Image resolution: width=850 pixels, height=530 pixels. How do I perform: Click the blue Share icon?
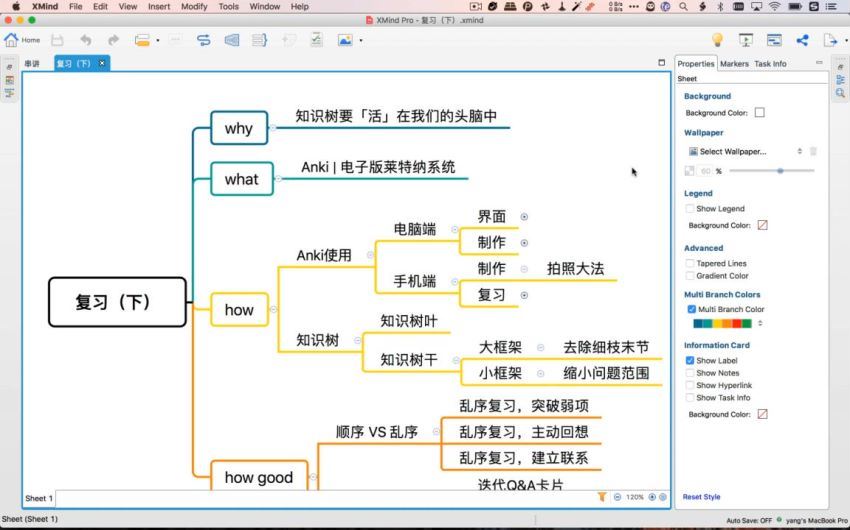point(802,40)
